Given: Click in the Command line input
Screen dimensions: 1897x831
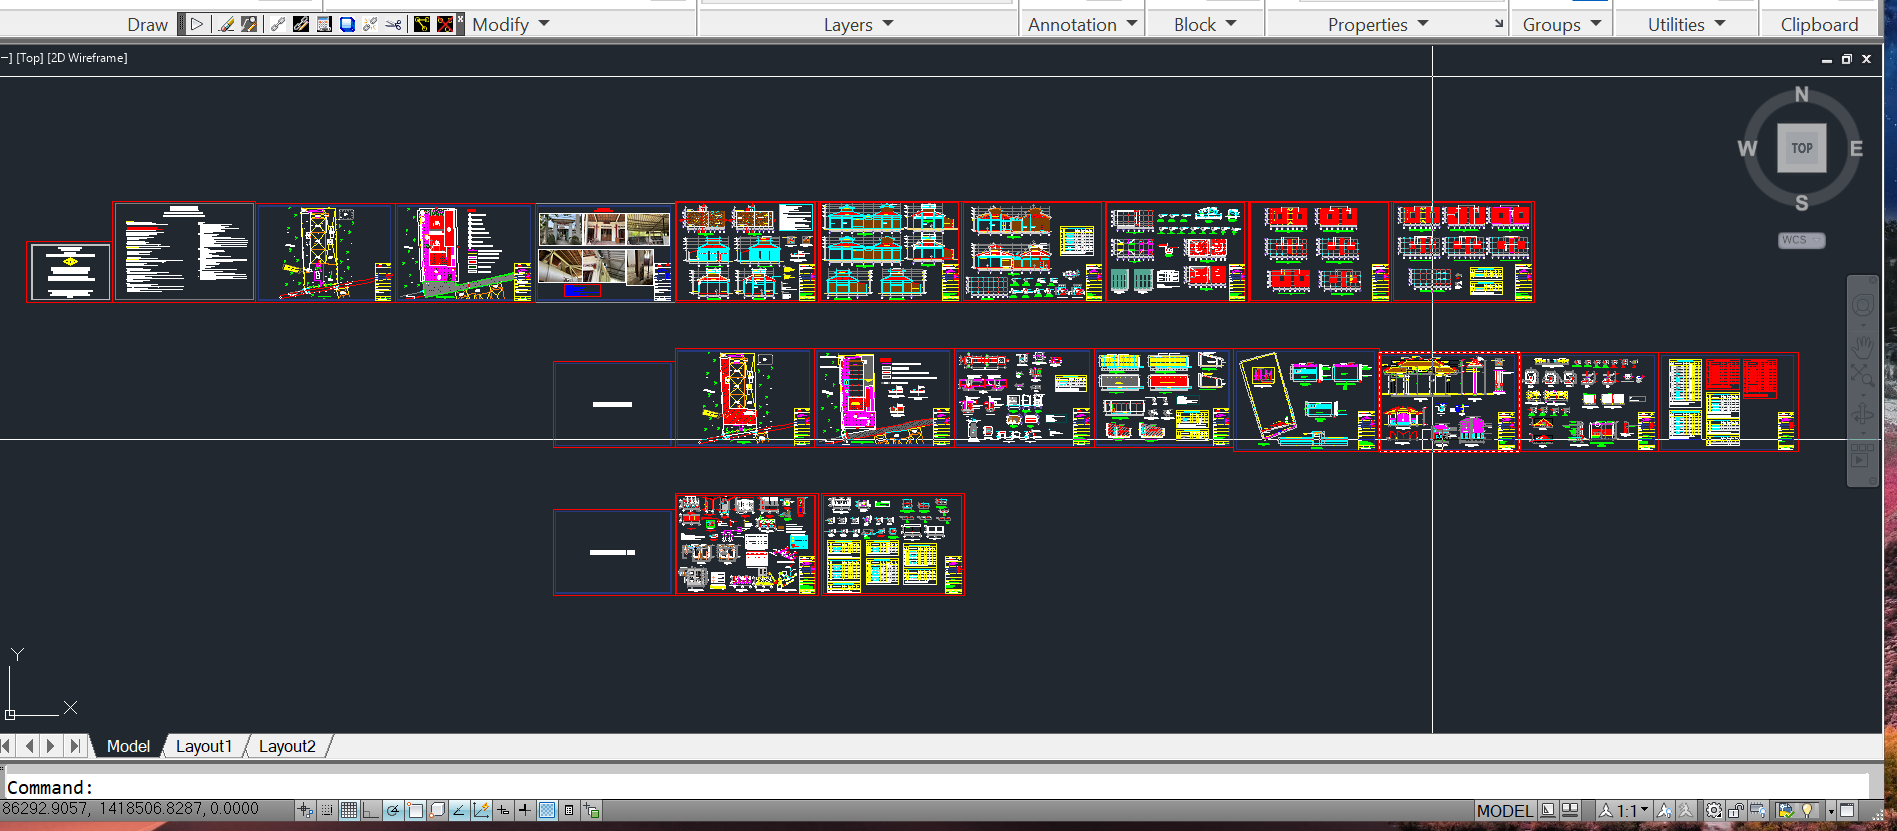Looking at the screenshot, I should 900,787.
